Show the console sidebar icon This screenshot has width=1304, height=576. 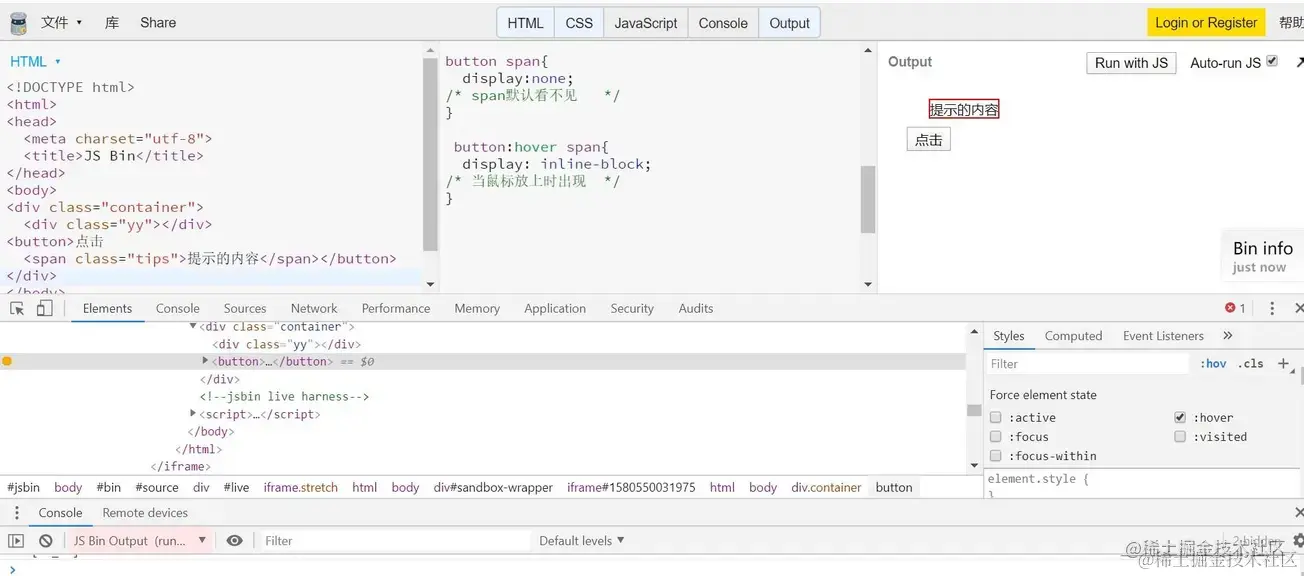tap(16, 541)
